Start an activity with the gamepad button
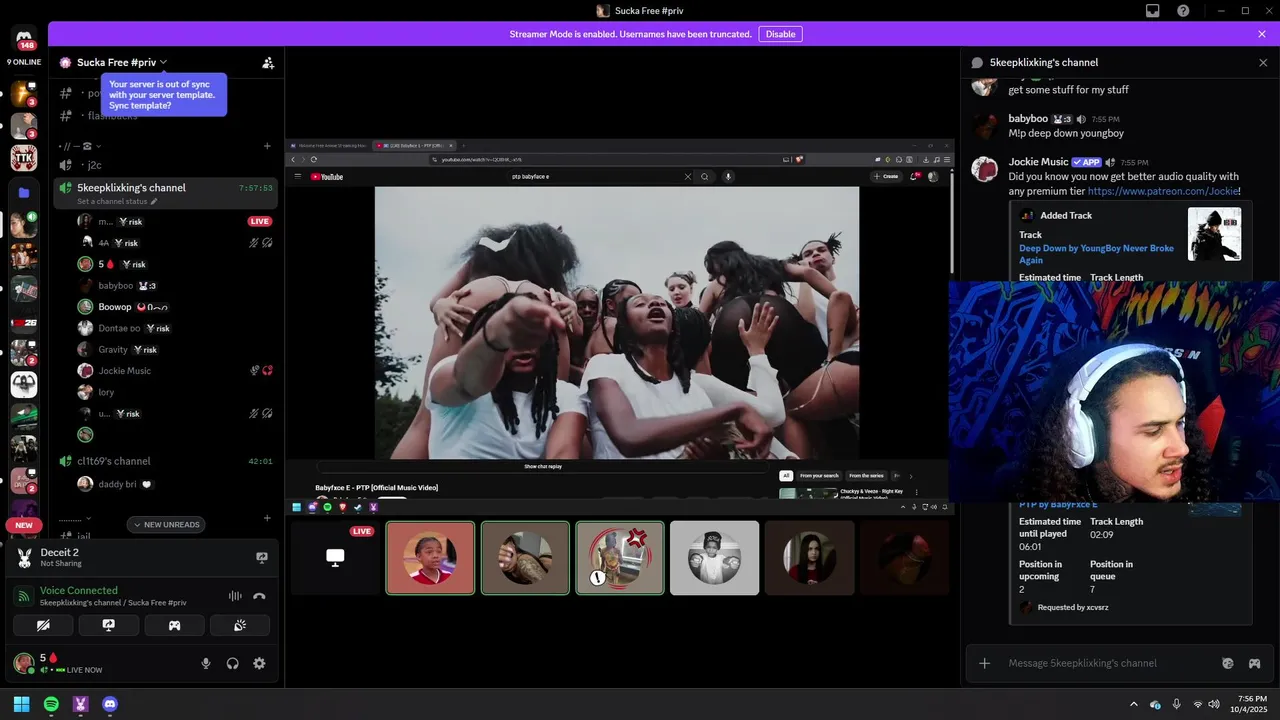This screenshot has height=720, width=1280. [174, 625]
